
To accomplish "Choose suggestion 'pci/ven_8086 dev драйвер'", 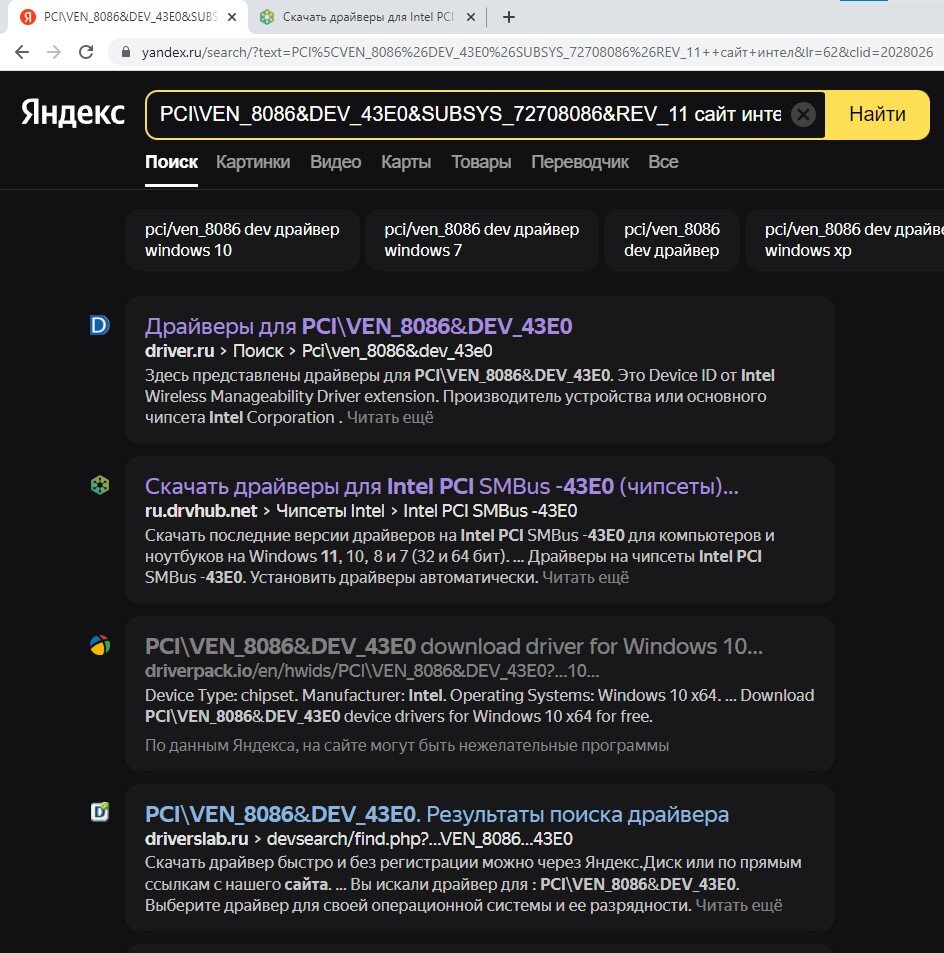I will tap(672, 239).
